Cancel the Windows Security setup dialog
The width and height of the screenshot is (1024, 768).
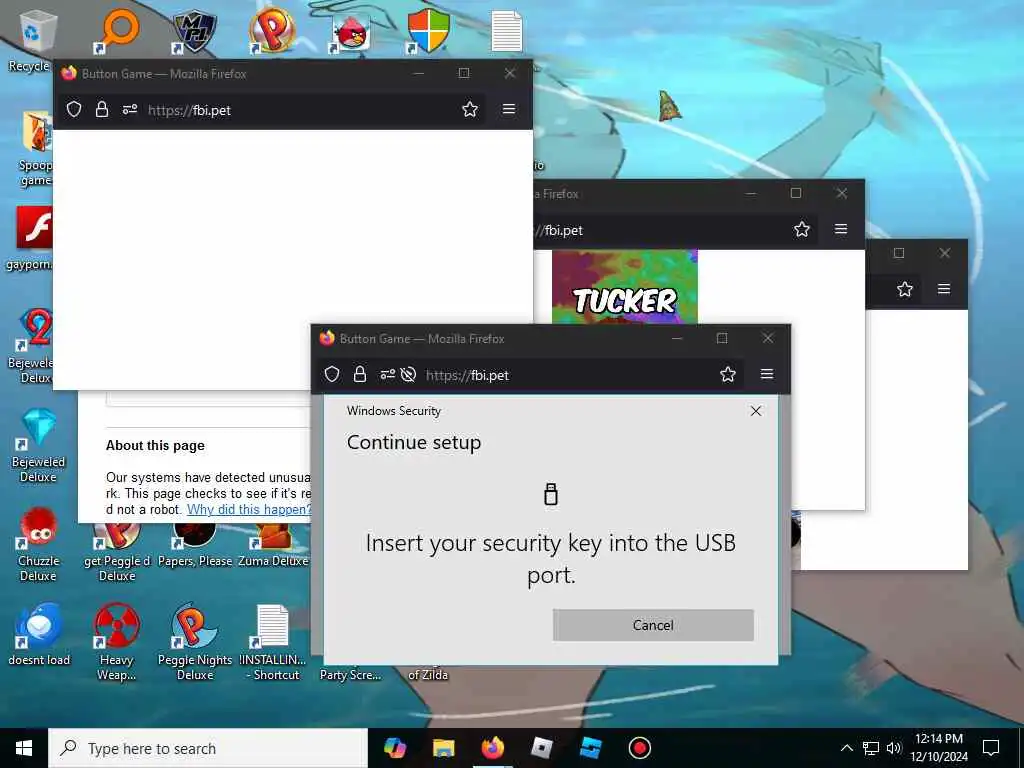(653, 625)
